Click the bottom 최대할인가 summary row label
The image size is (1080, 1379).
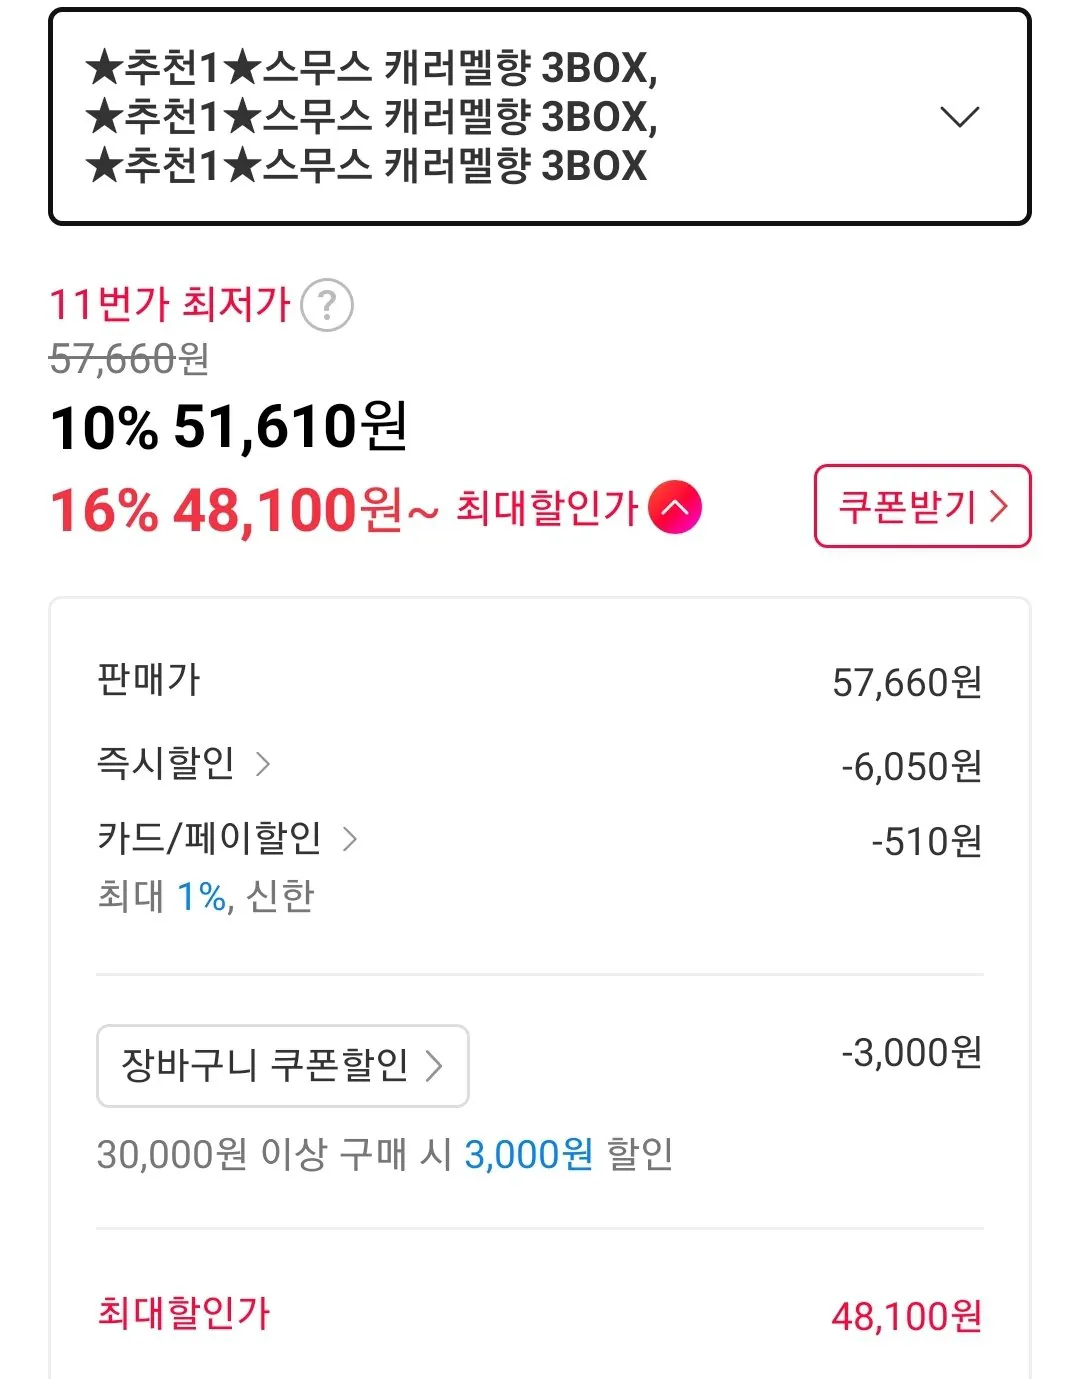pos(184,1313)
